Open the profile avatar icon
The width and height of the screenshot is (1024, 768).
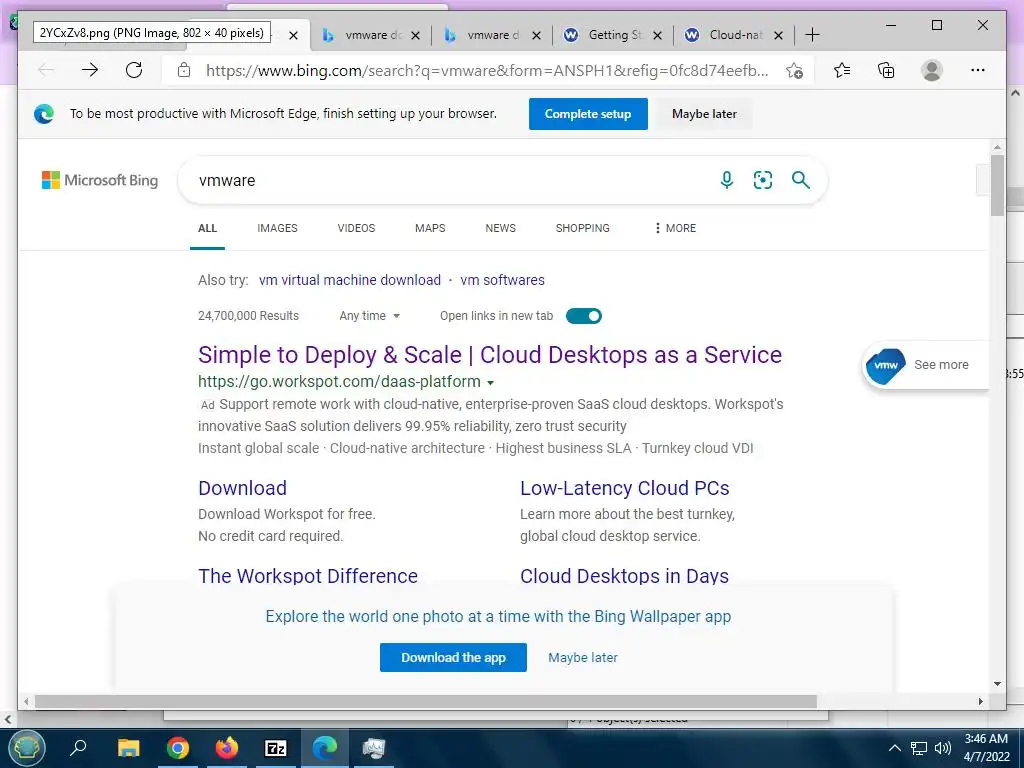click(x=932, y=70)
